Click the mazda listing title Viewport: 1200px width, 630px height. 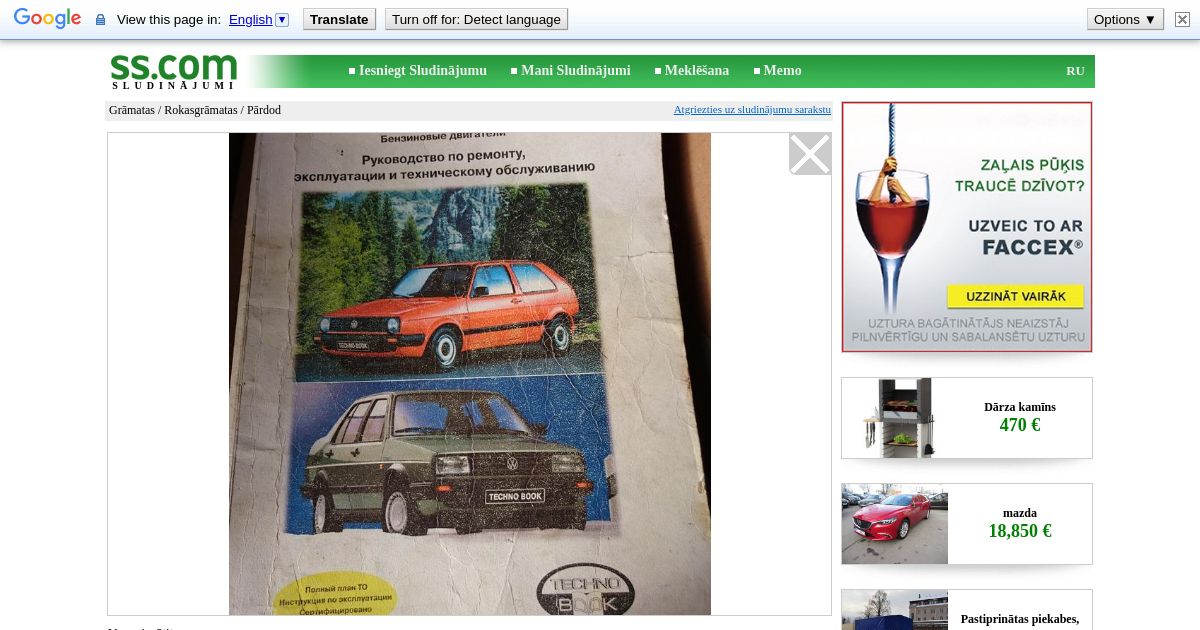[x=1020, y=513]
